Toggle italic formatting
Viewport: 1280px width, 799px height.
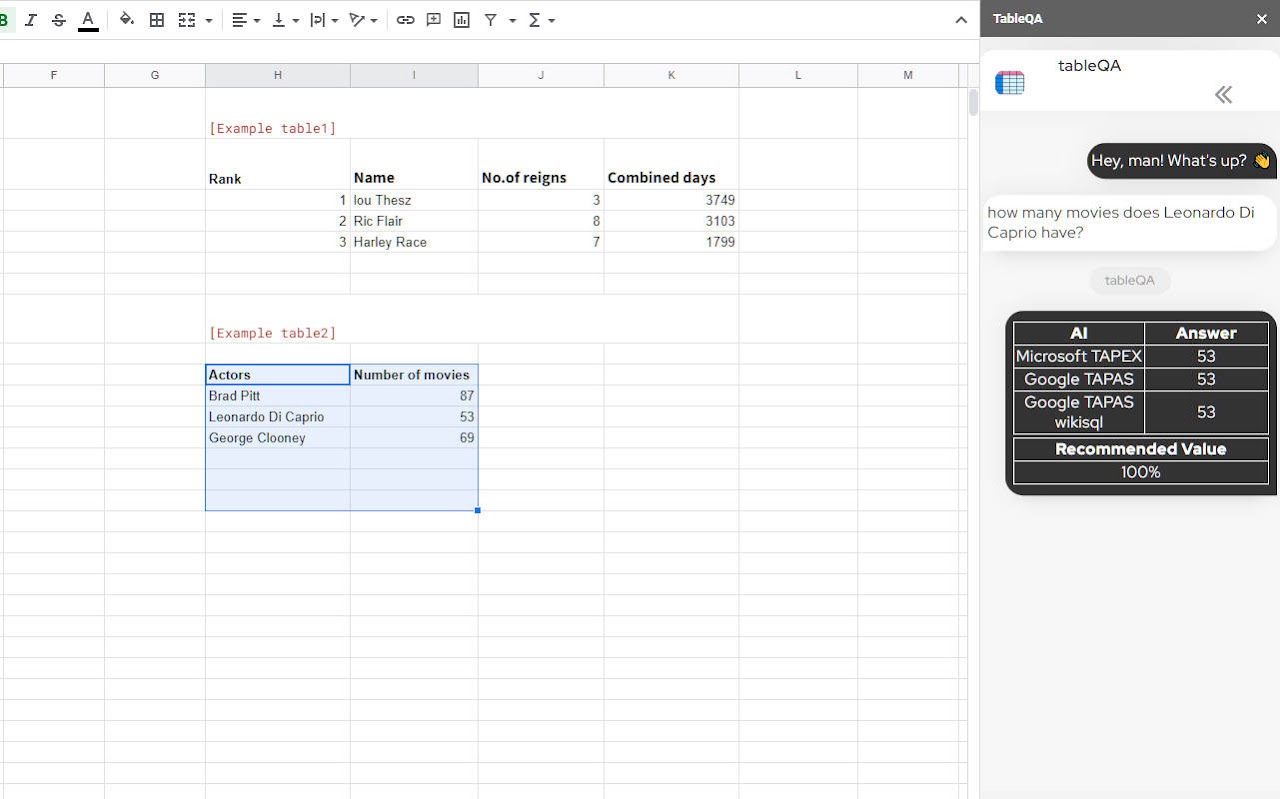click(x=31, y=20)
